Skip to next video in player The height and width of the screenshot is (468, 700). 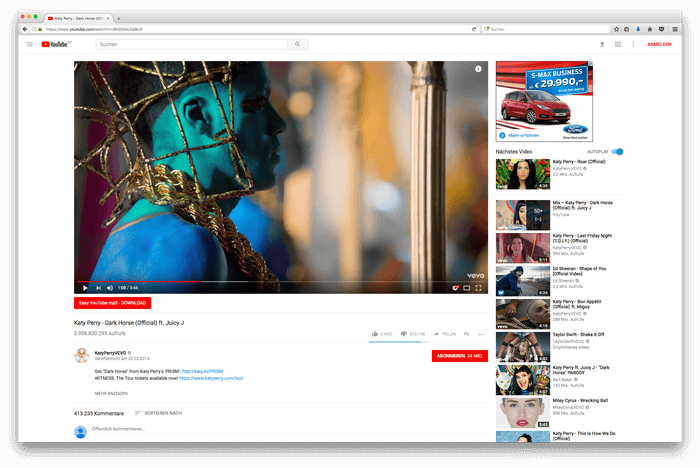(98, 288)
